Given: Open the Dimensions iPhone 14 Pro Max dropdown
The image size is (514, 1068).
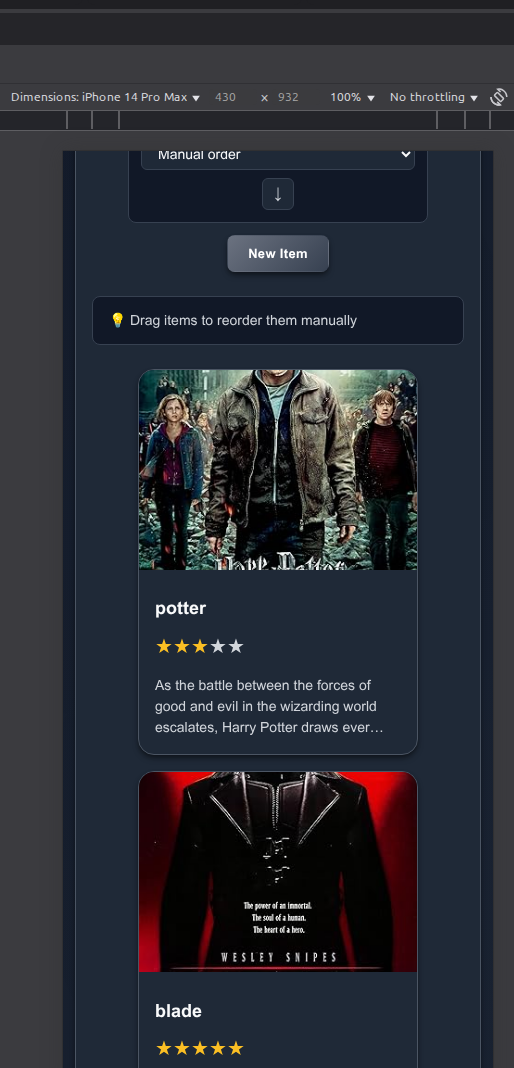Looking at the screenshot, I should pos(106,97).
